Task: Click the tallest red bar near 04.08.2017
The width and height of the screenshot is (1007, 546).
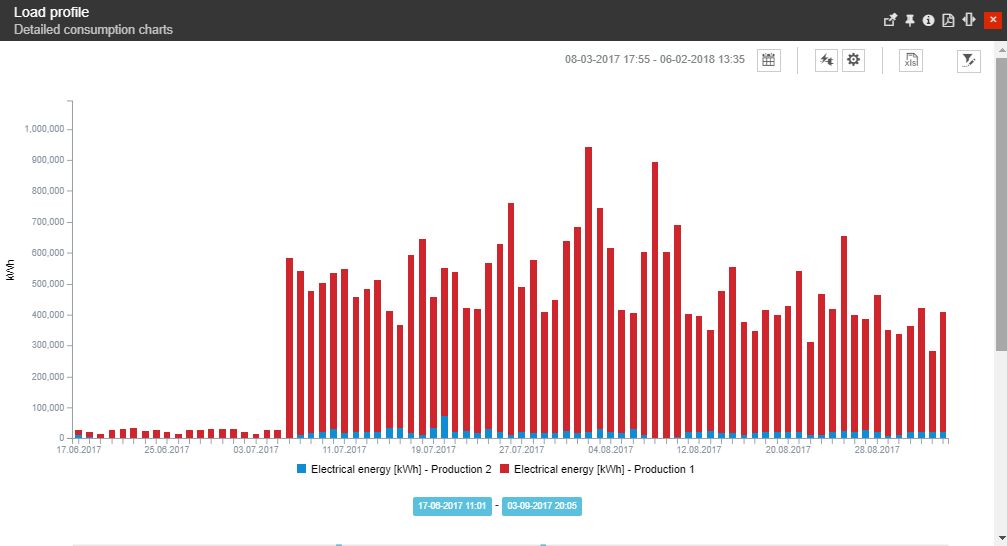Action: [x=588, y=290]
